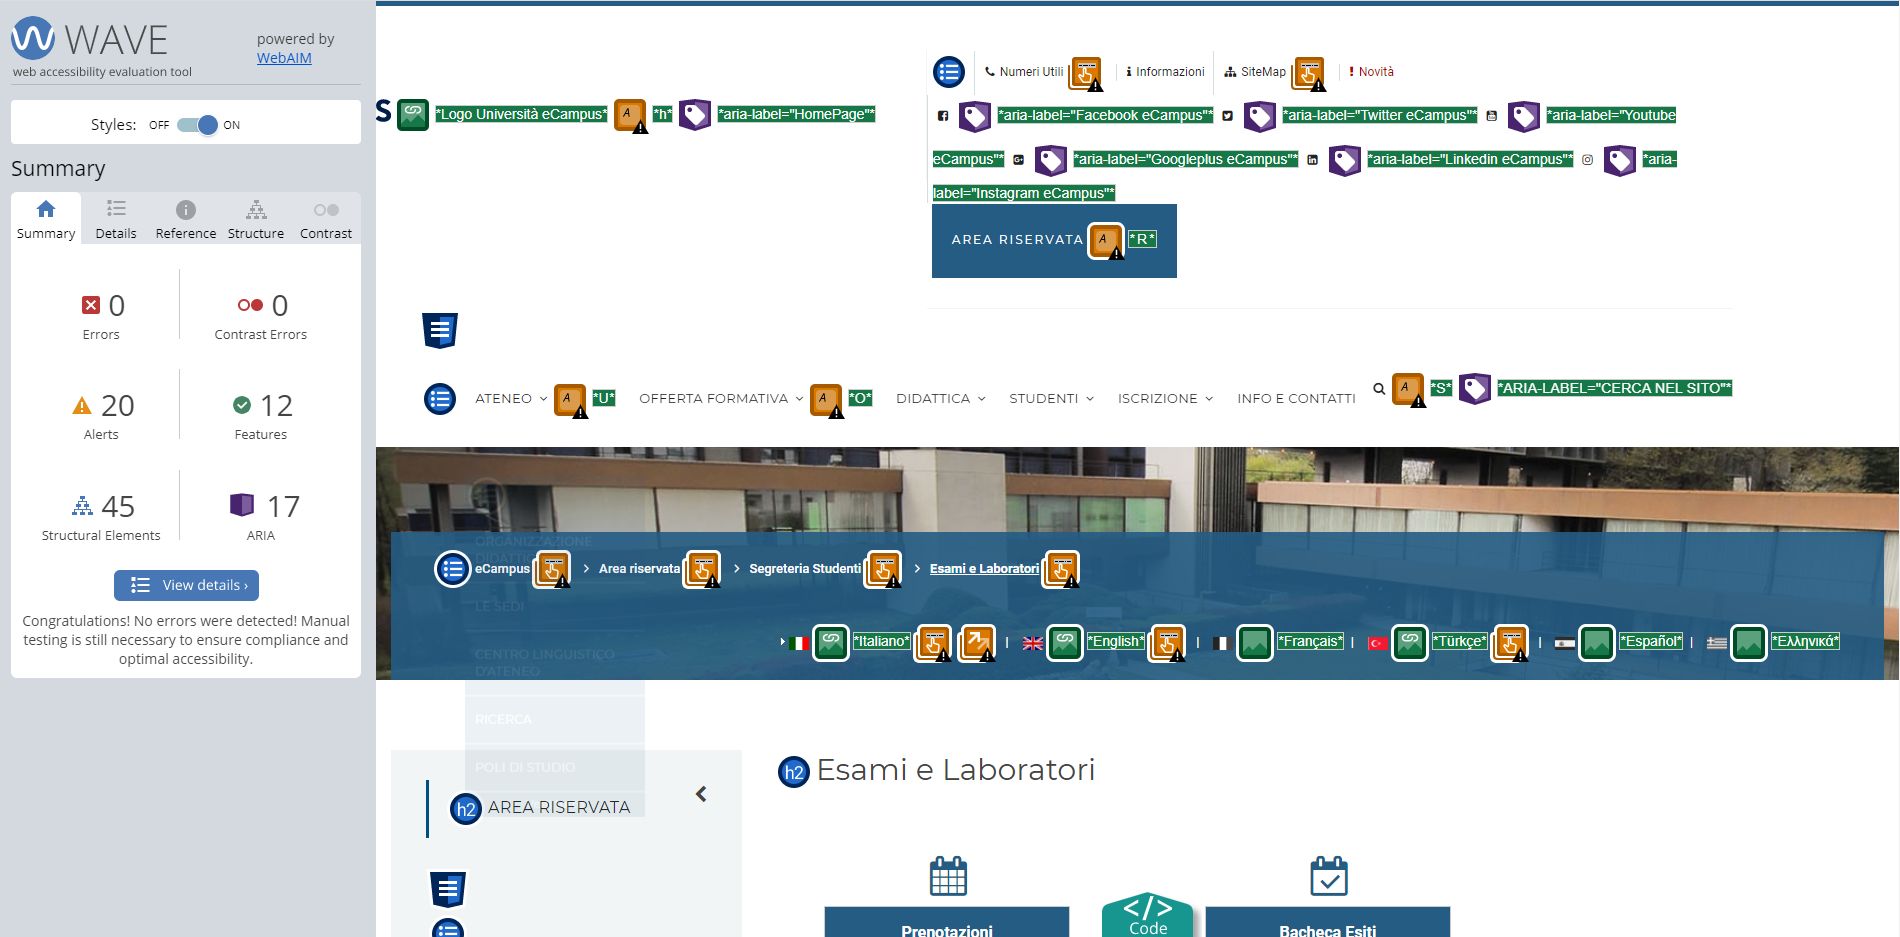Click the h2 badge beside Esami e Laboratori
The height and width of the screenshot is (937, 1900).
coord(794,772)
